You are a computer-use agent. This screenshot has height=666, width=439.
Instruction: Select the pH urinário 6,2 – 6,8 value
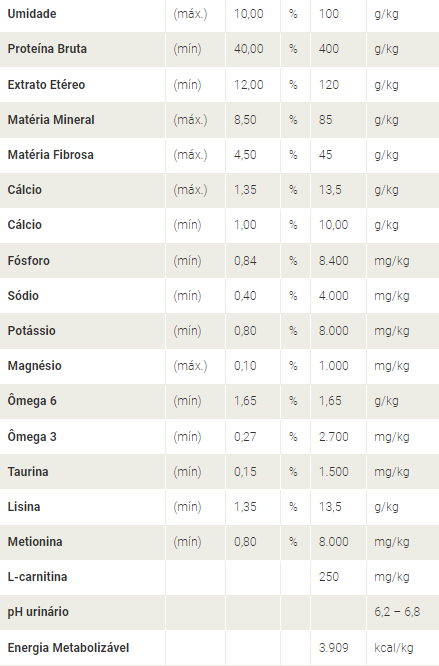(397, 612)
